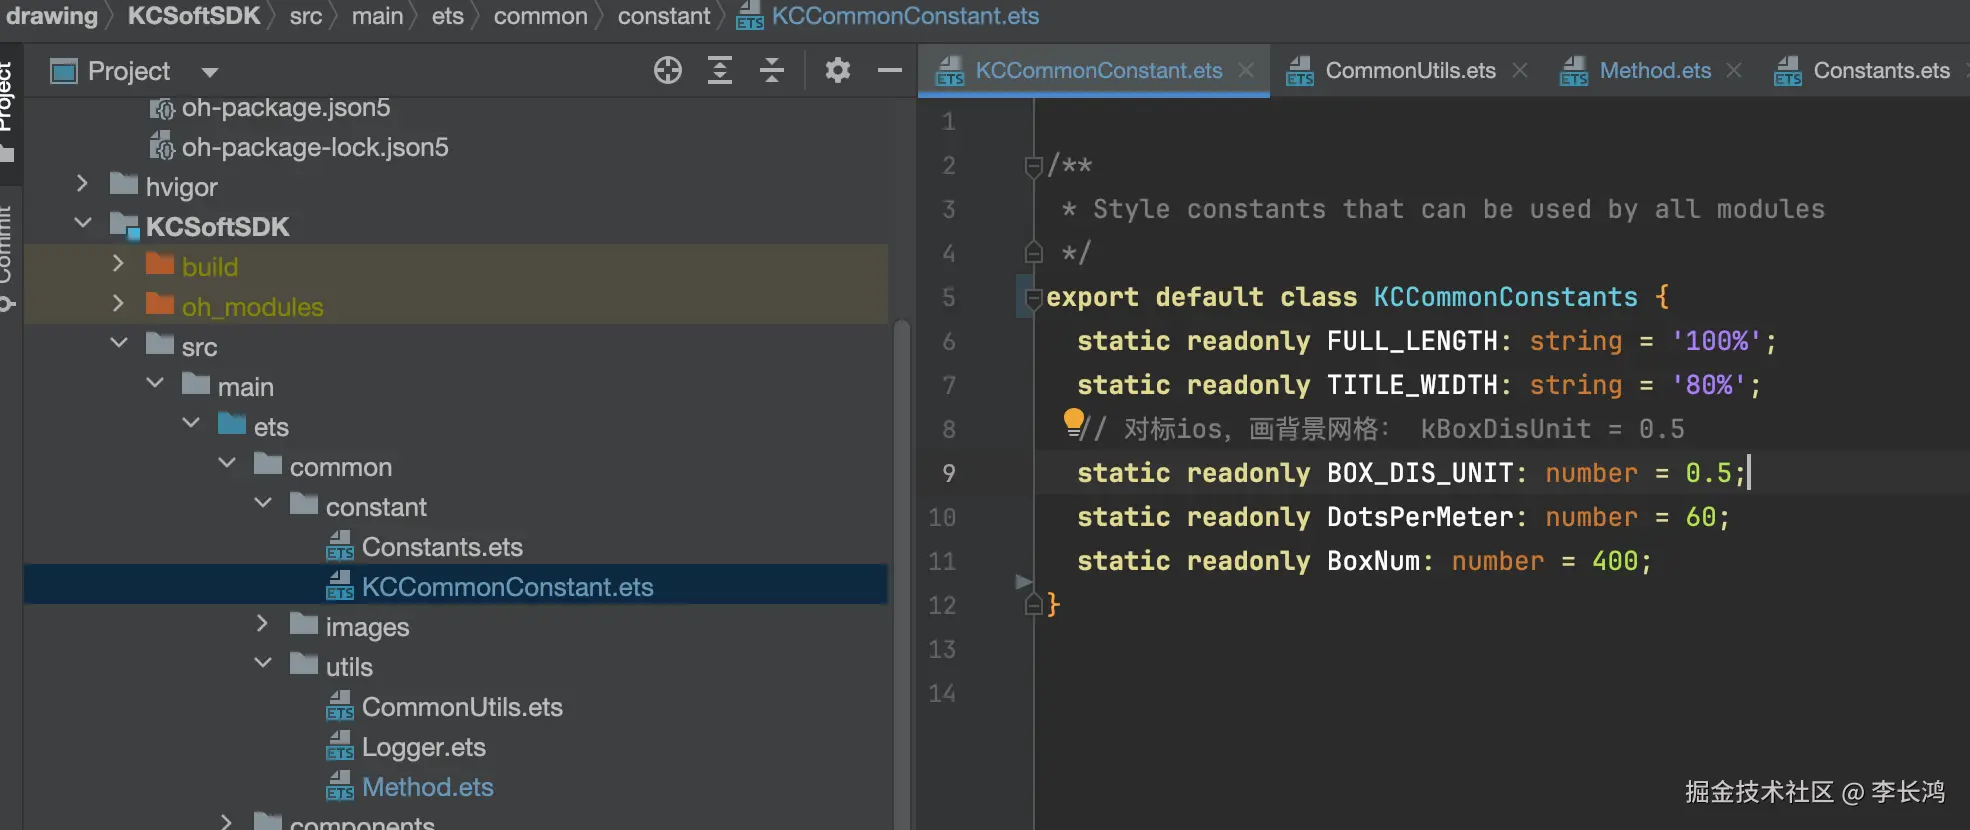Viewport: 1970px width, 830px height.
Task: Open the Project view dropdown arrow
Action: [x=209, y=72]
